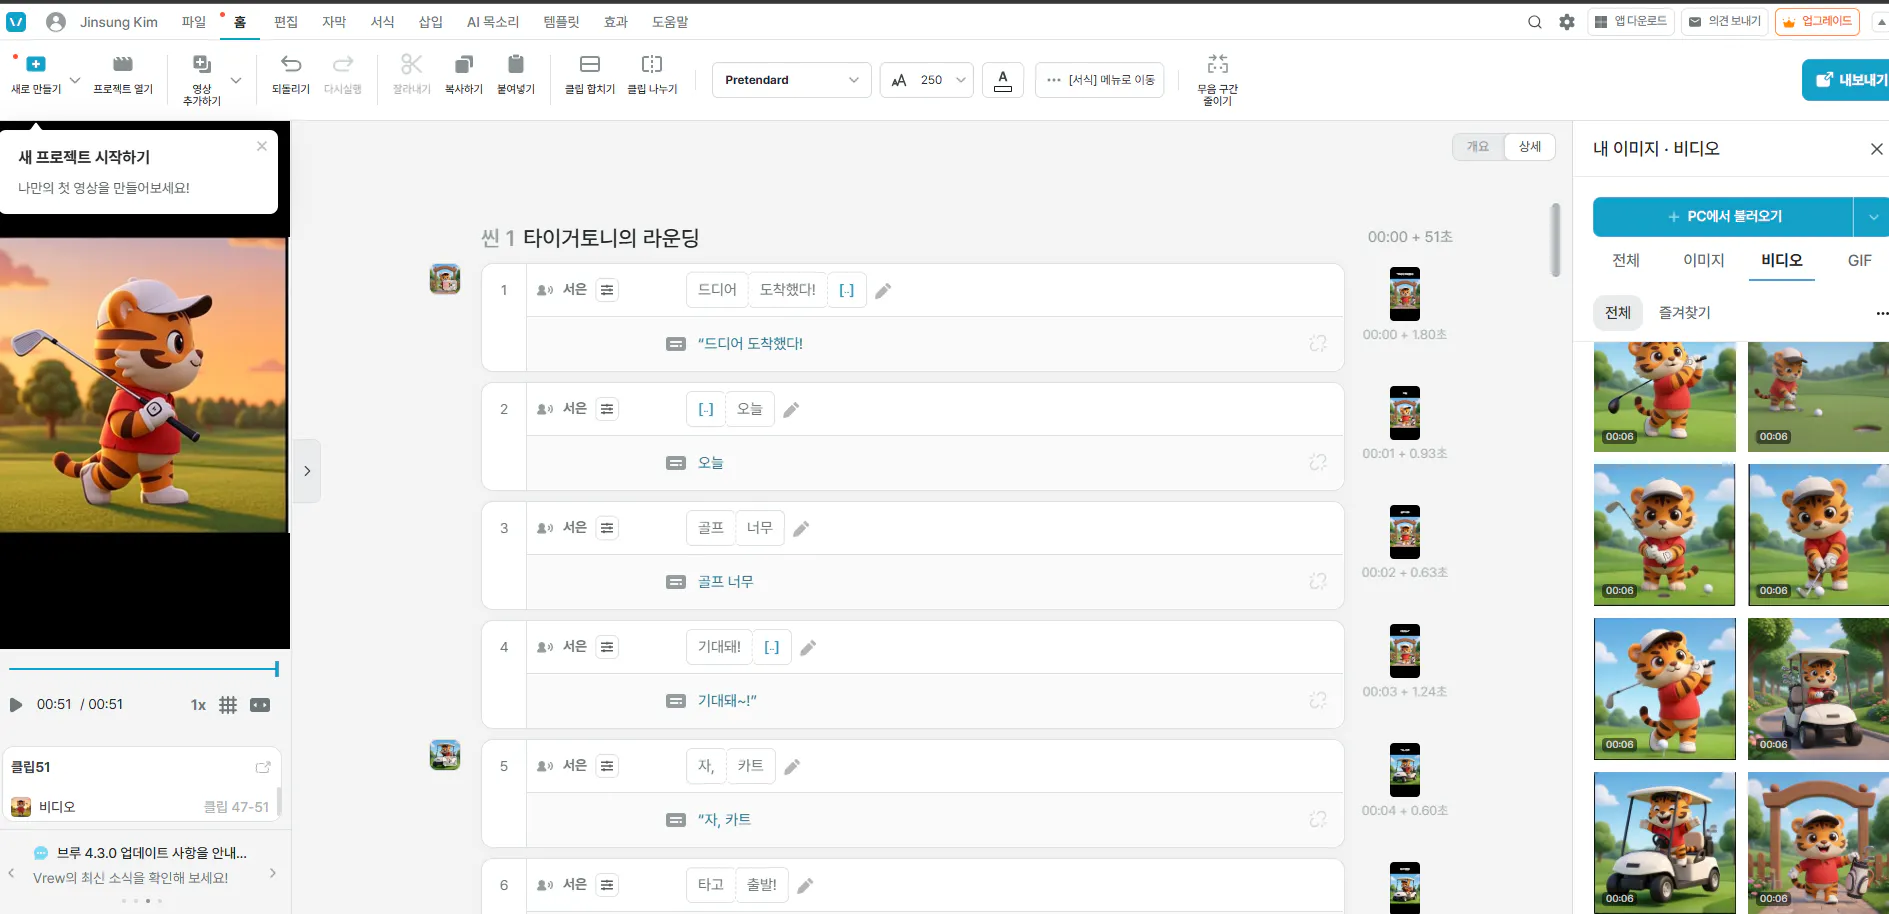This screenshot has height=914, width=1889.
Task: Click the refresh subtitle icon in clip 1 row
Action: coord(1318,343)
